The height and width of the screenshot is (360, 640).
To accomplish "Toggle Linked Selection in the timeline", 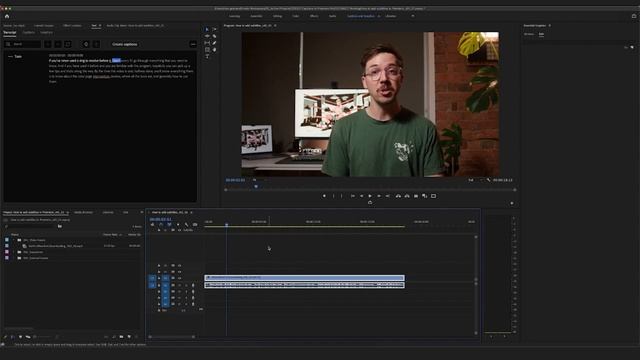I will 169,224.
